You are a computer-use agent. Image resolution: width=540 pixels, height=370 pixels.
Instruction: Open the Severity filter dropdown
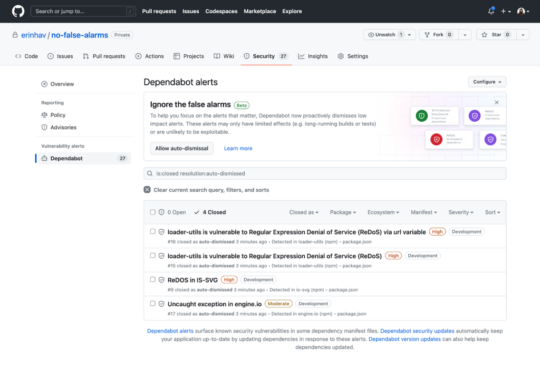(x=461, y=212)
